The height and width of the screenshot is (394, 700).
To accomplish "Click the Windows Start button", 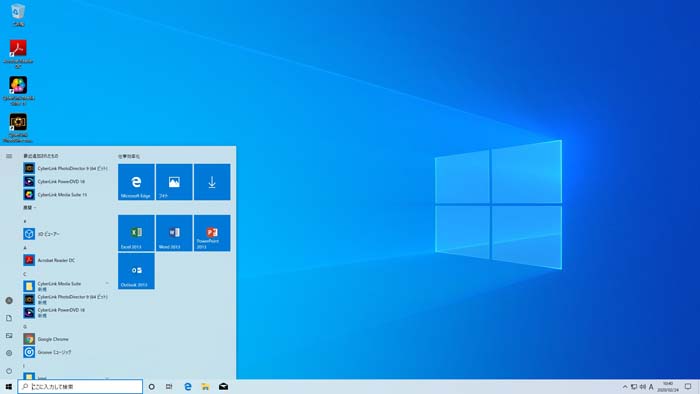I will tap(8, 387).
